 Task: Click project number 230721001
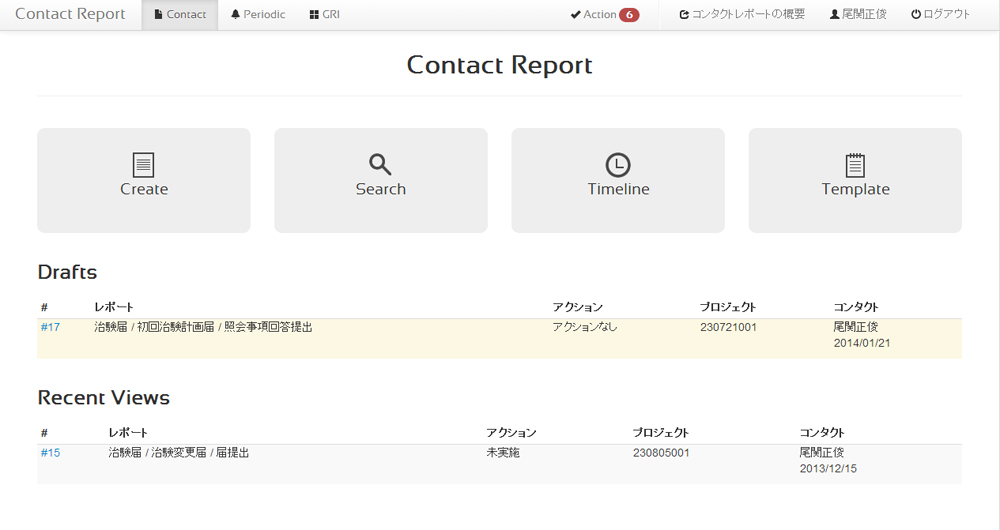pyautogui.click(x=728, y=327)
